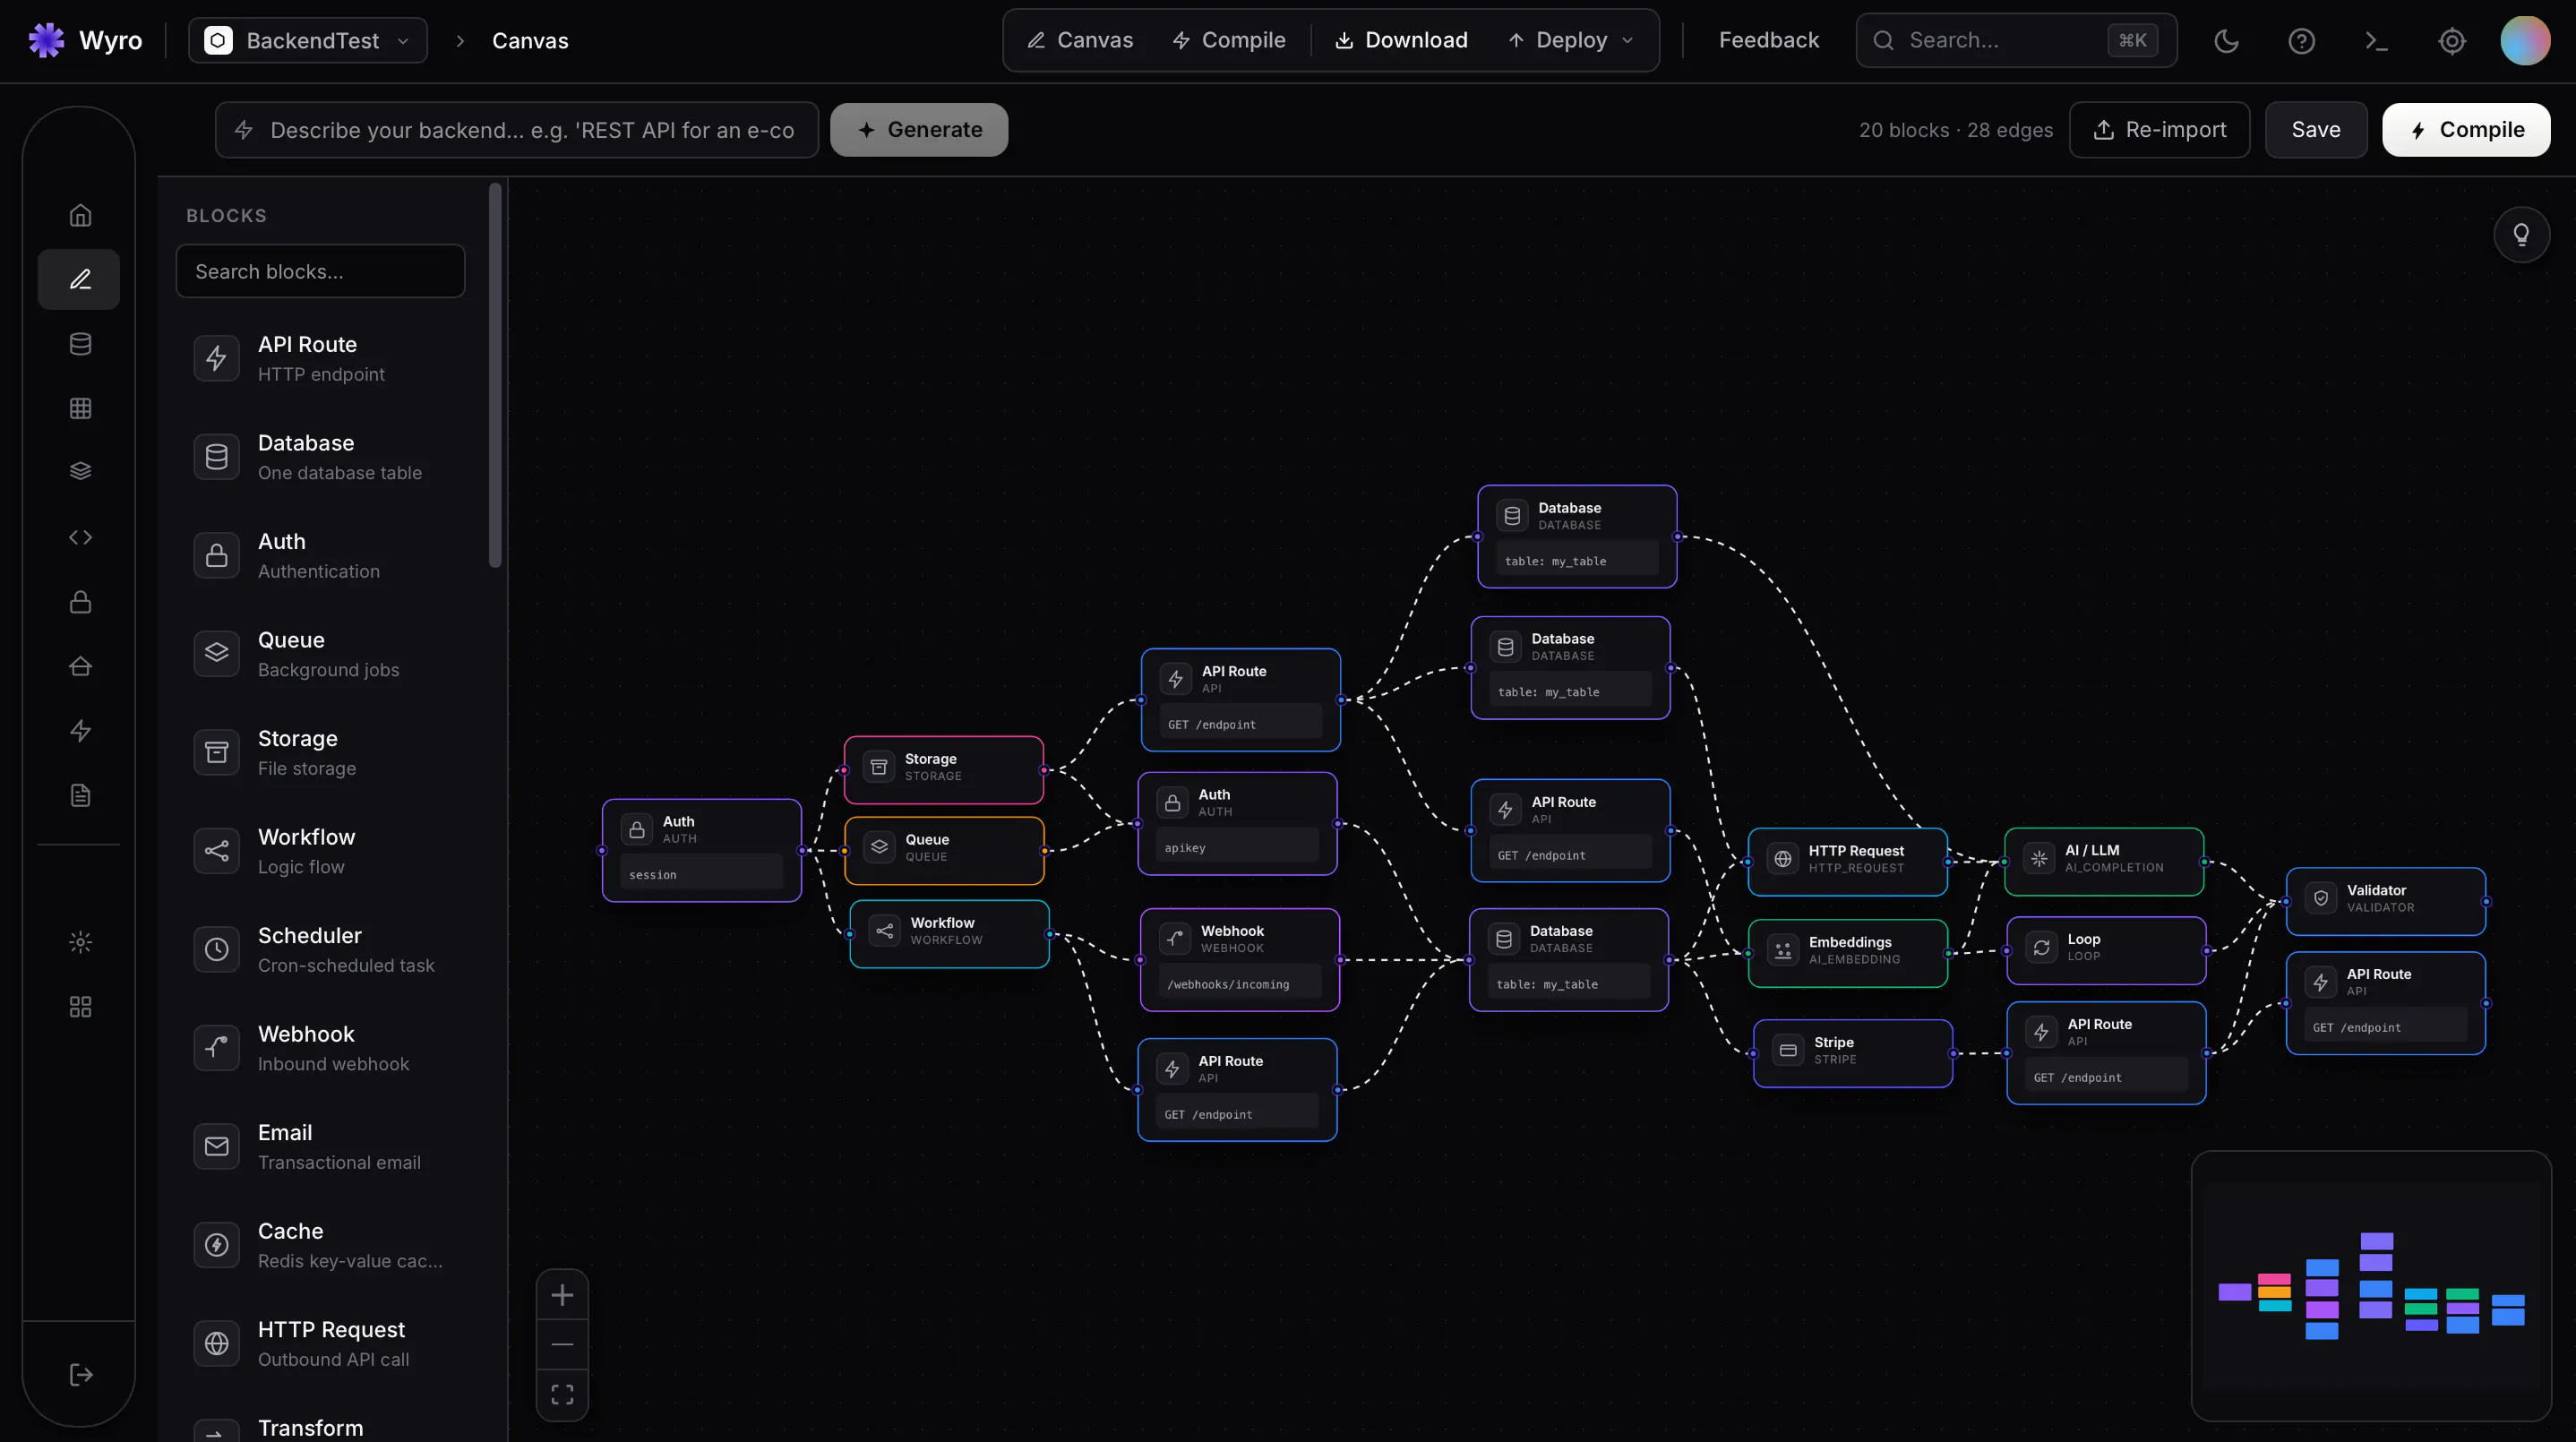
Task: Select the Auth session node on canvas
Action: 702,851
